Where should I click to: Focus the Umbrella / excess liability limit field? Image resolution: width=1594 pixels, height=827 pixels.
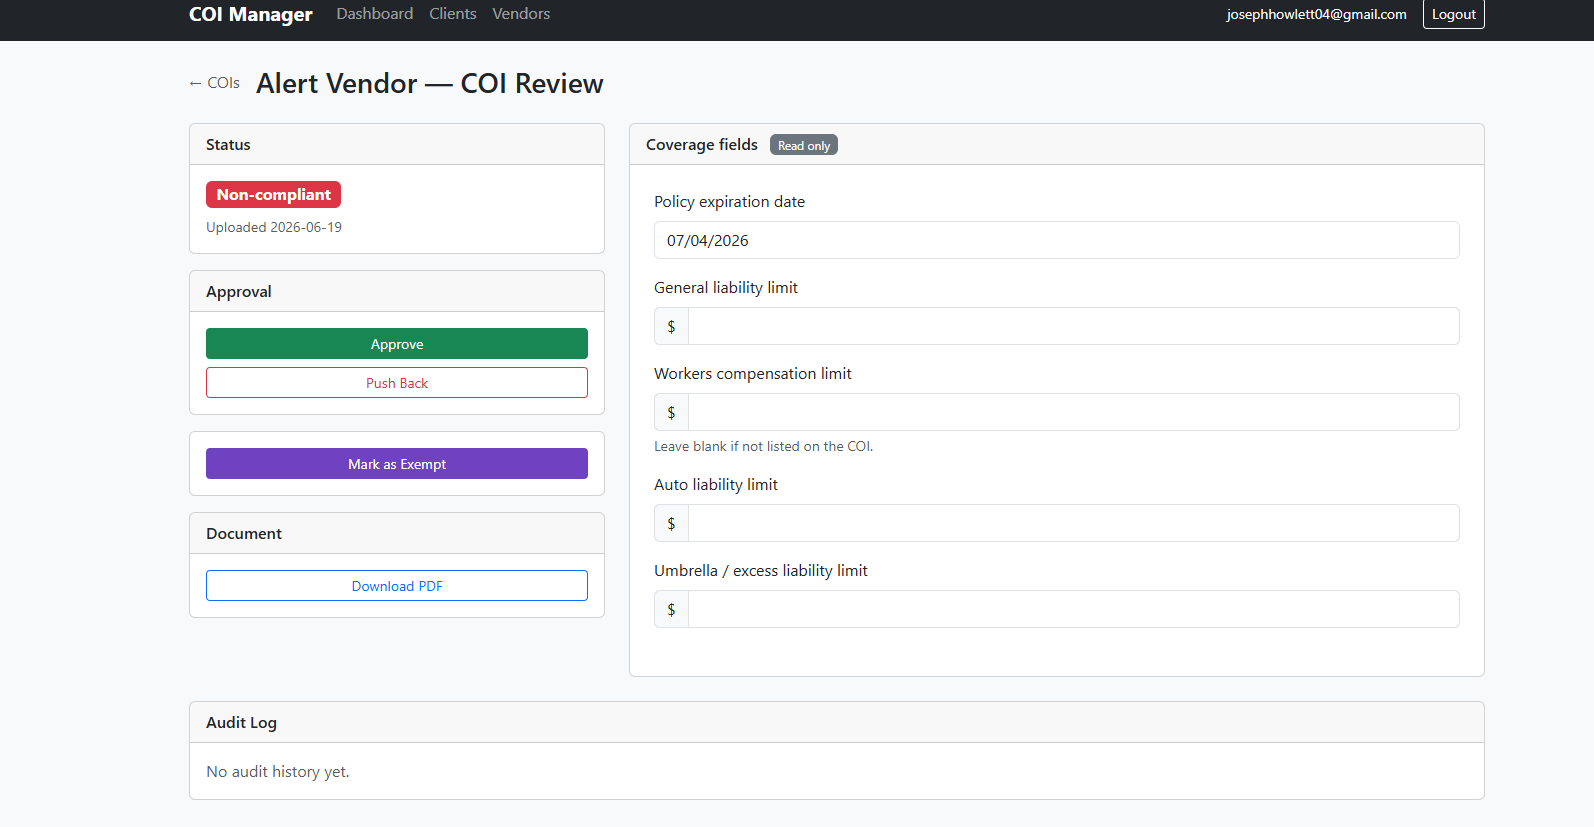(x=1074, y=609)
